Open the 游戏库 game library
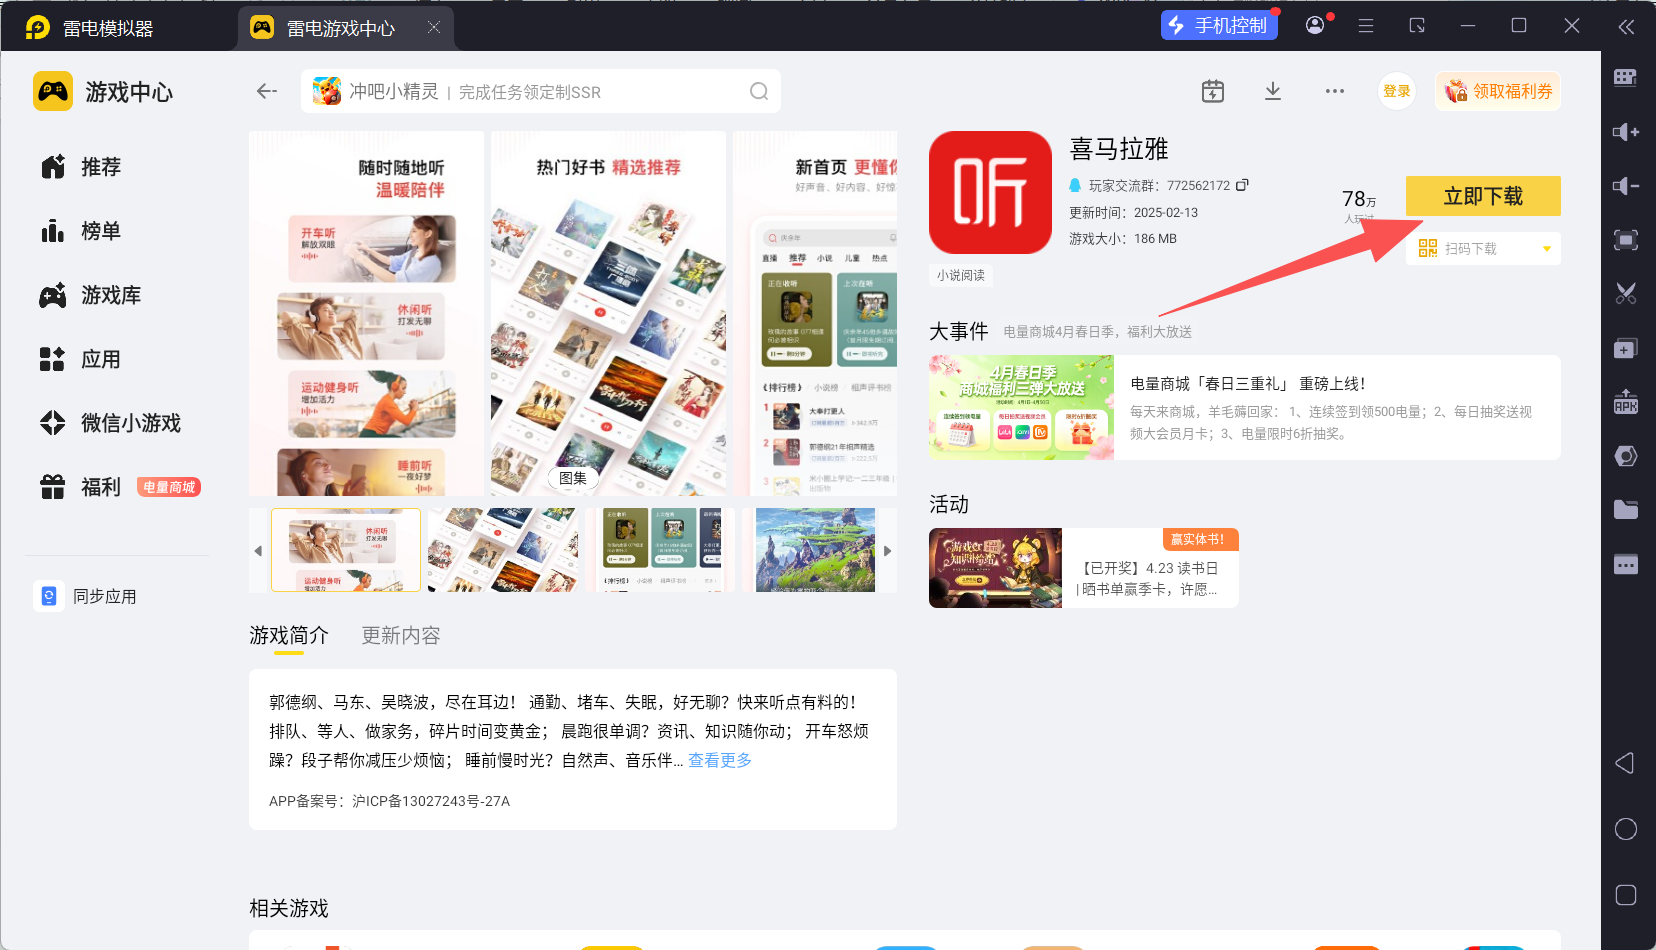This screenshot has width=1656, height=950. [91, 295]
